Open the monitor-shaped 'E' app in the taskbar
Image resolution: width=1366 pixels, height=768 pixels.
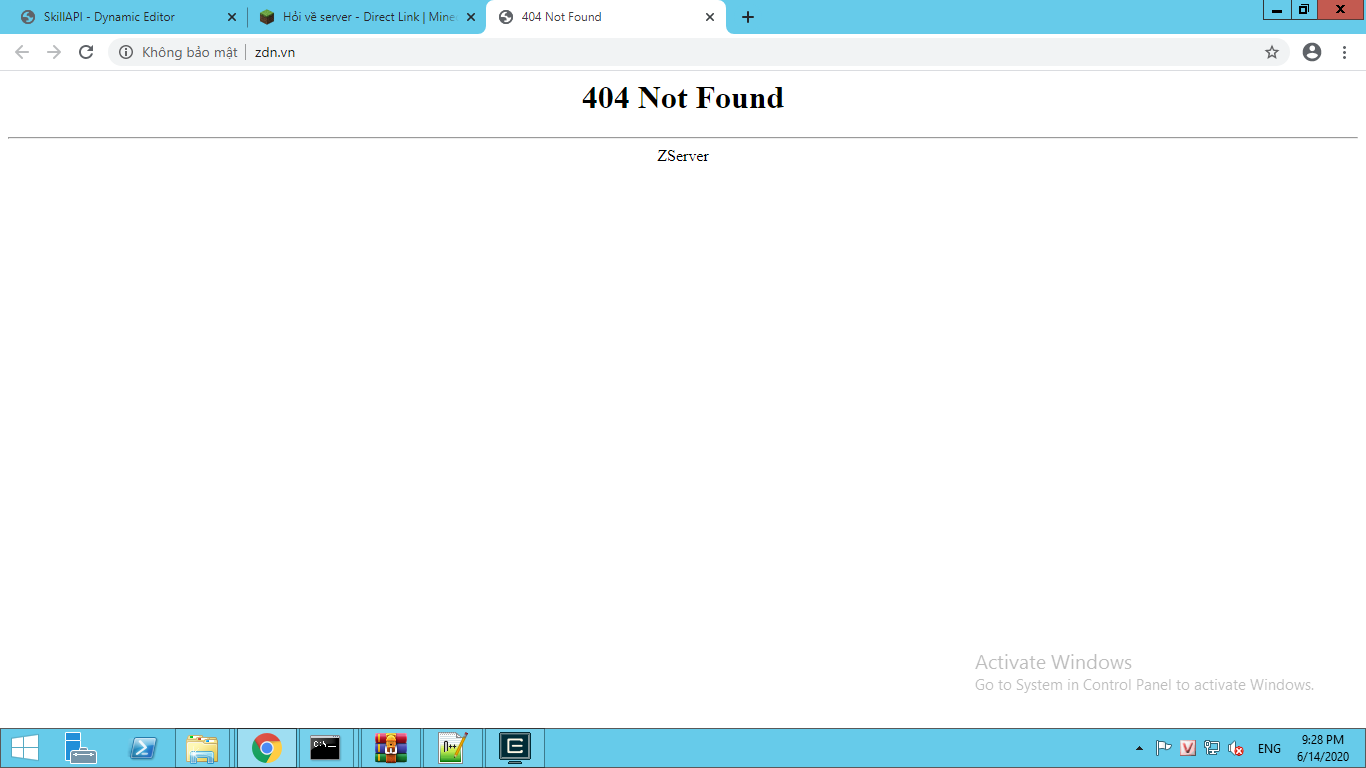(x=515, y=748)
